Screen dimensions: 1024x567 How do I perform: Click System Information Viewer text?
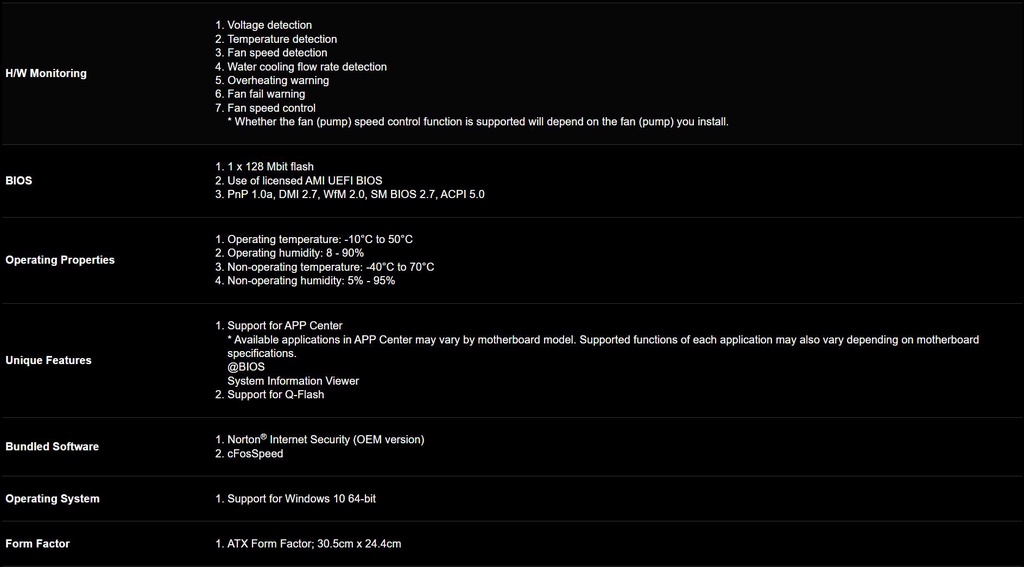point(293,381)
